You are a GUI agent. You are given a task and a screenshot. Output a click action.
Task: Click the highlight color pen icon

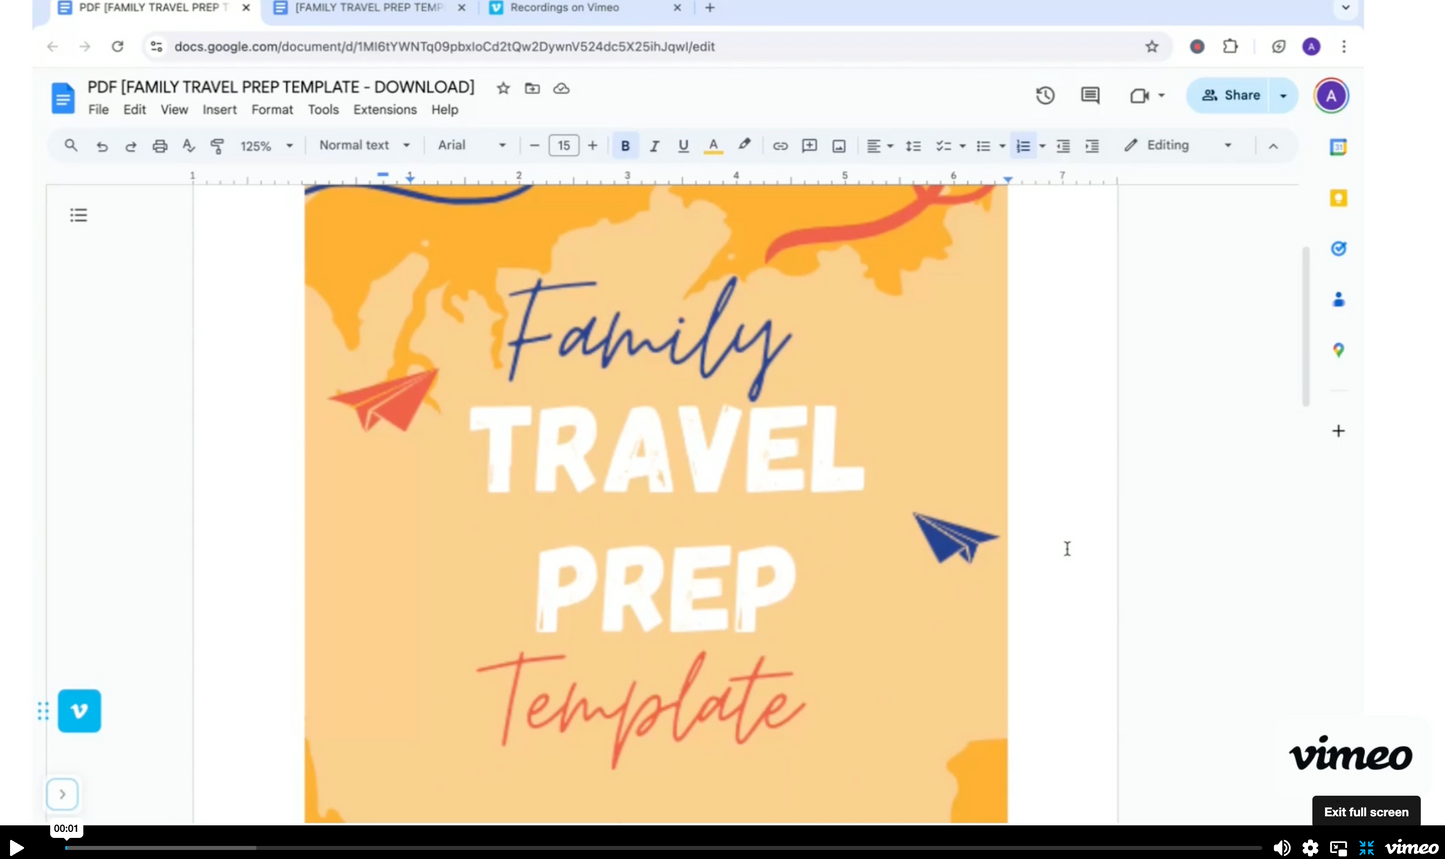[x=744, y=146]
